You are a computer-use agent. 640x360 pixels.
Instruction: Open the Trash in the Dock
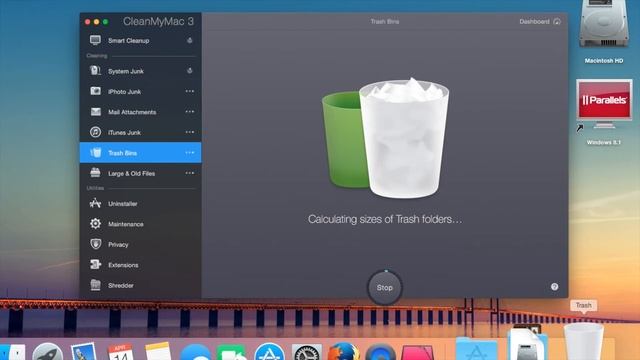583,342
